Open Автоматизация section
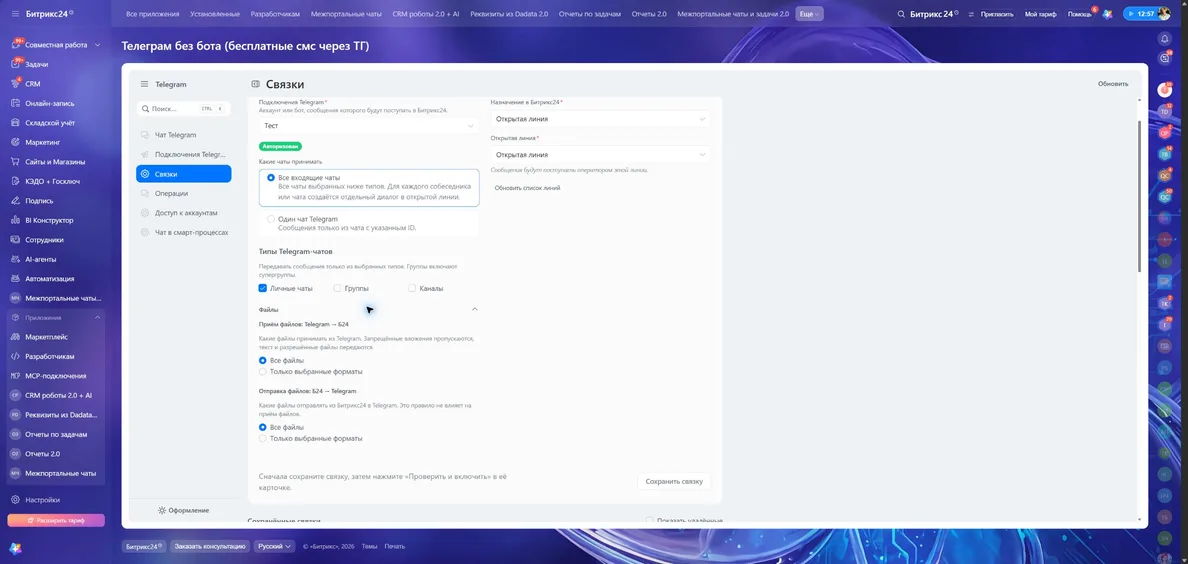Viewport: 1188px width, 564px height. pyautogui.click(x=49, y=279)
